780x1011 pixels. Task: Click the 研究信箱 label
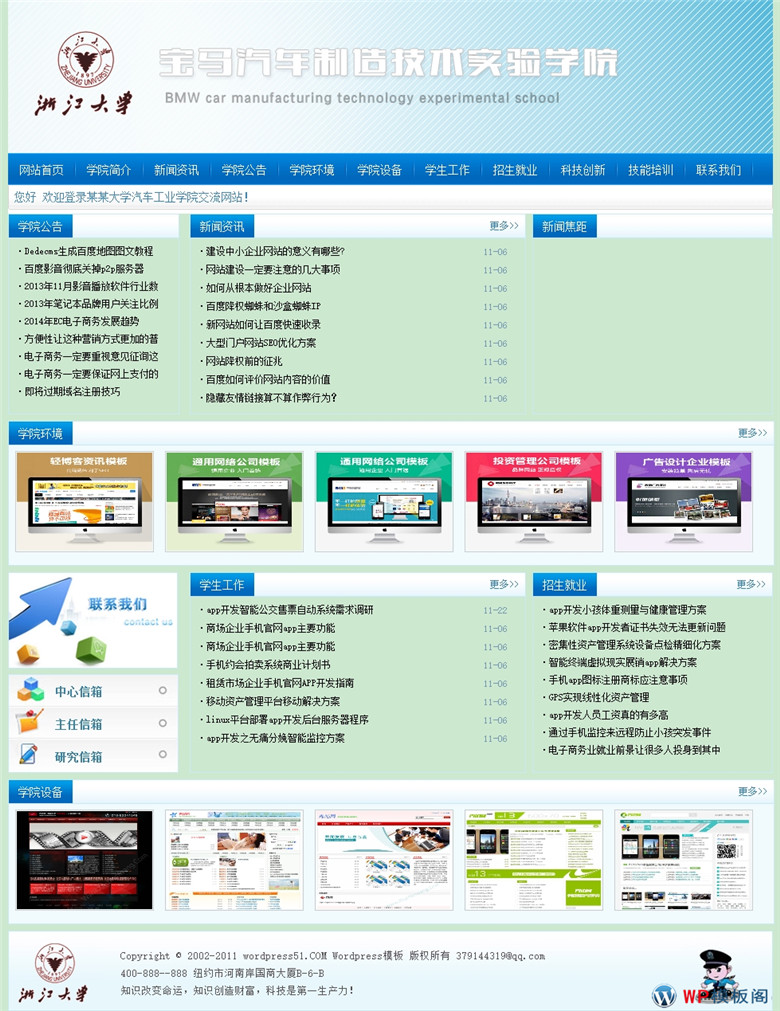click(79, 756)
